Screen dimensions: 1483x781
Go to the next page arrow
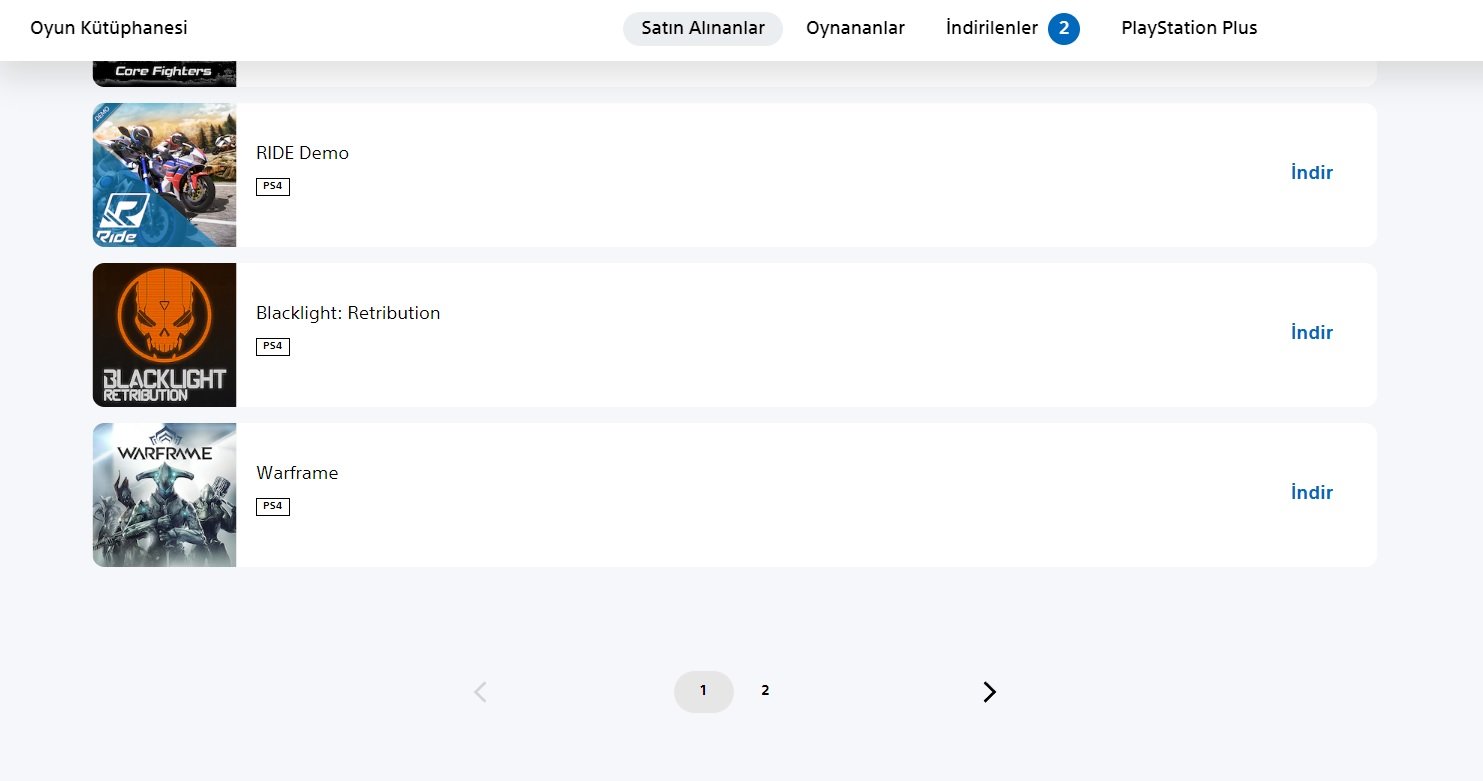(990, 692)
